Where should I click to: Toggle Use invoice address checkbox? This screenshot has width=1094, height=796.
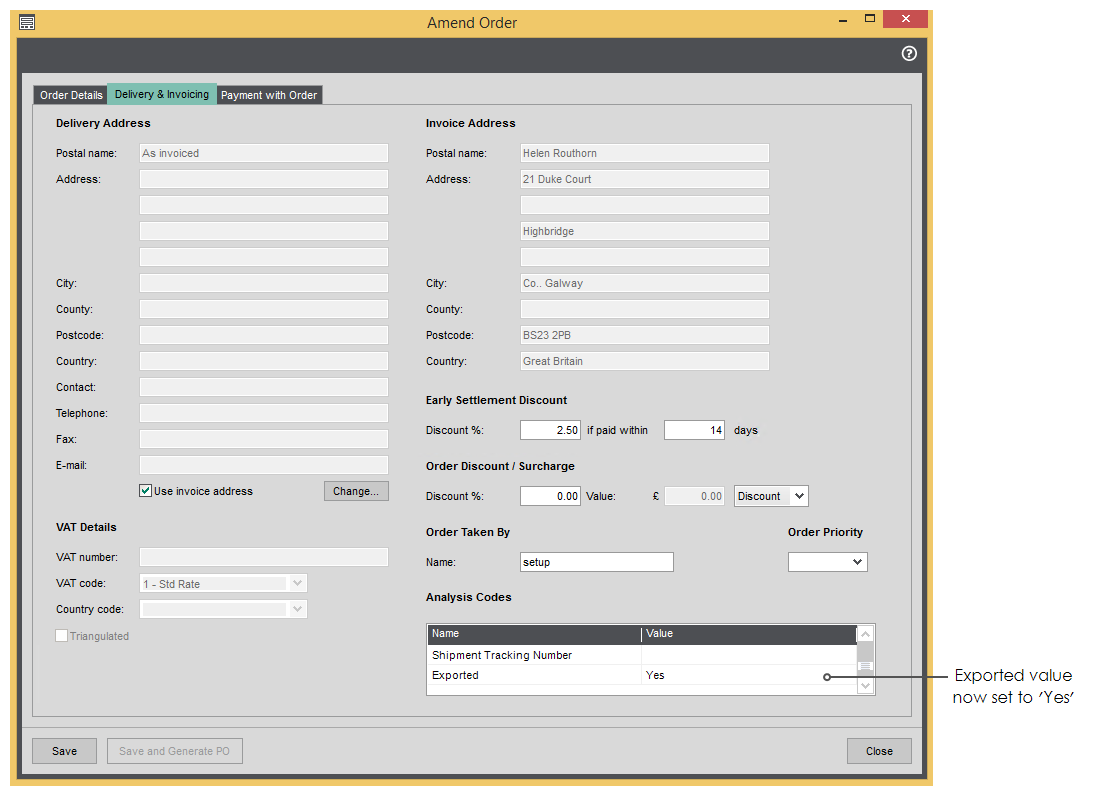pos(146,491)
